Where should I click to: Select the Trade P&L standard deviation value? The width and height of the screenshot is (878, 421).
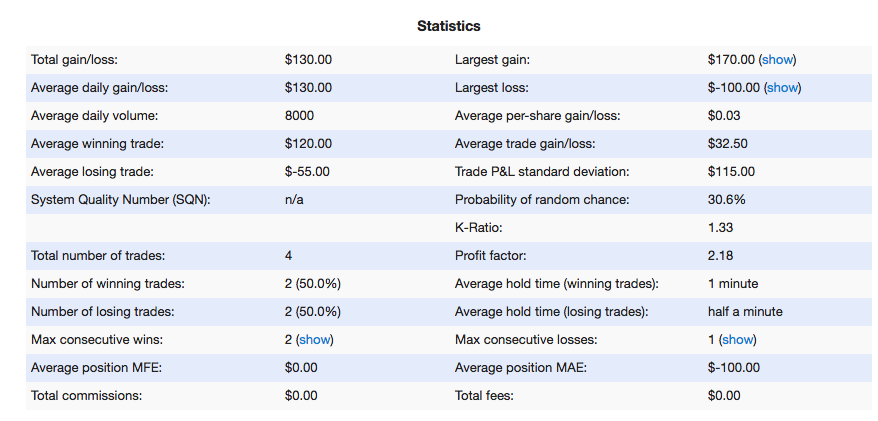tap(731, 172)
